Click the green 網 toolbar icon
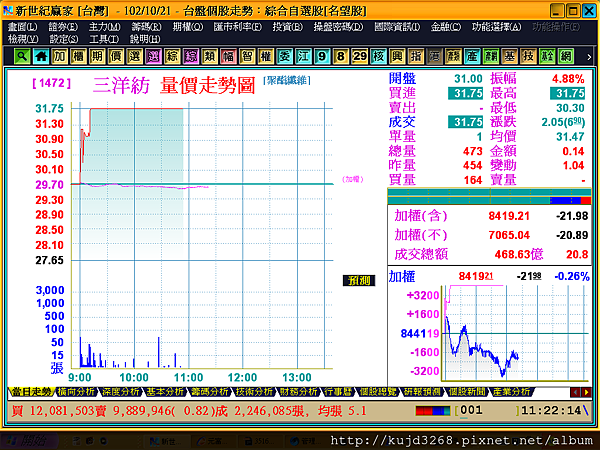Viewport: 600px width, 450px height. click(566, 57)
